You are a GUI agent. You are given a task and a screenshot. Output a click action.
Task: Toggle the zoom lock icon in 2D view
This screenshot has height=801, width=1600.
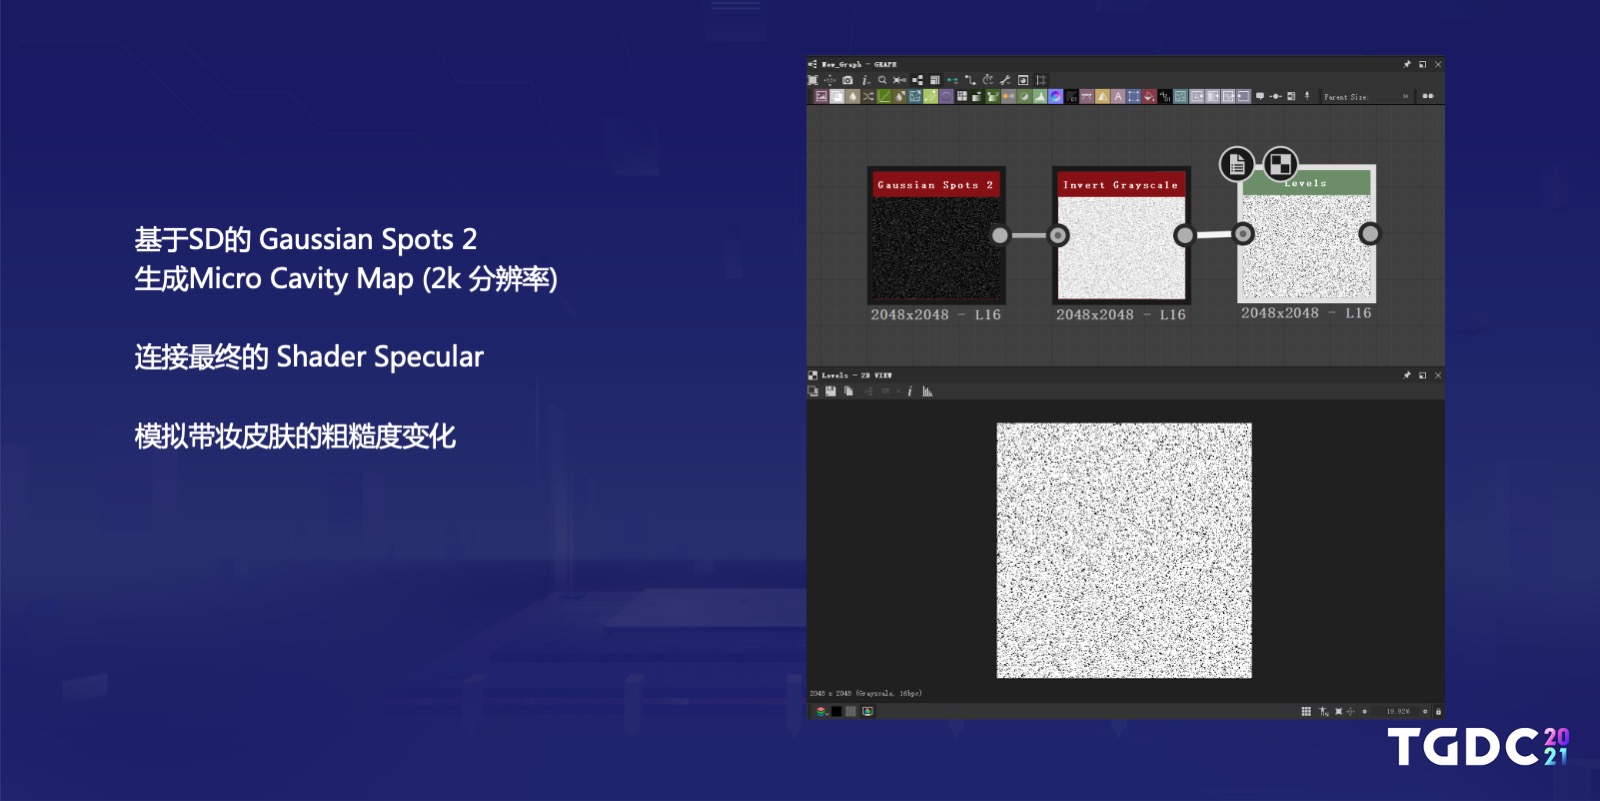[1438, 711]
